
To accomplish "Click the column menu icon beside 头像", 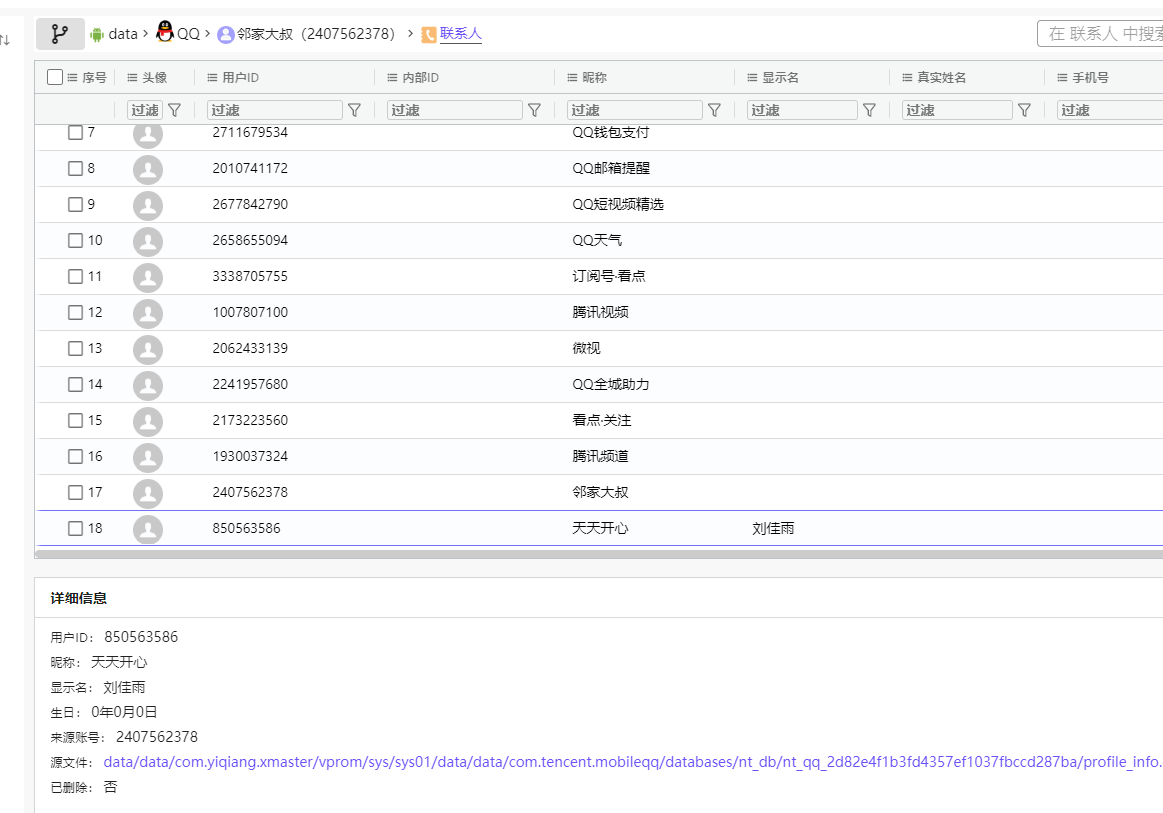I will click(132, 77).
